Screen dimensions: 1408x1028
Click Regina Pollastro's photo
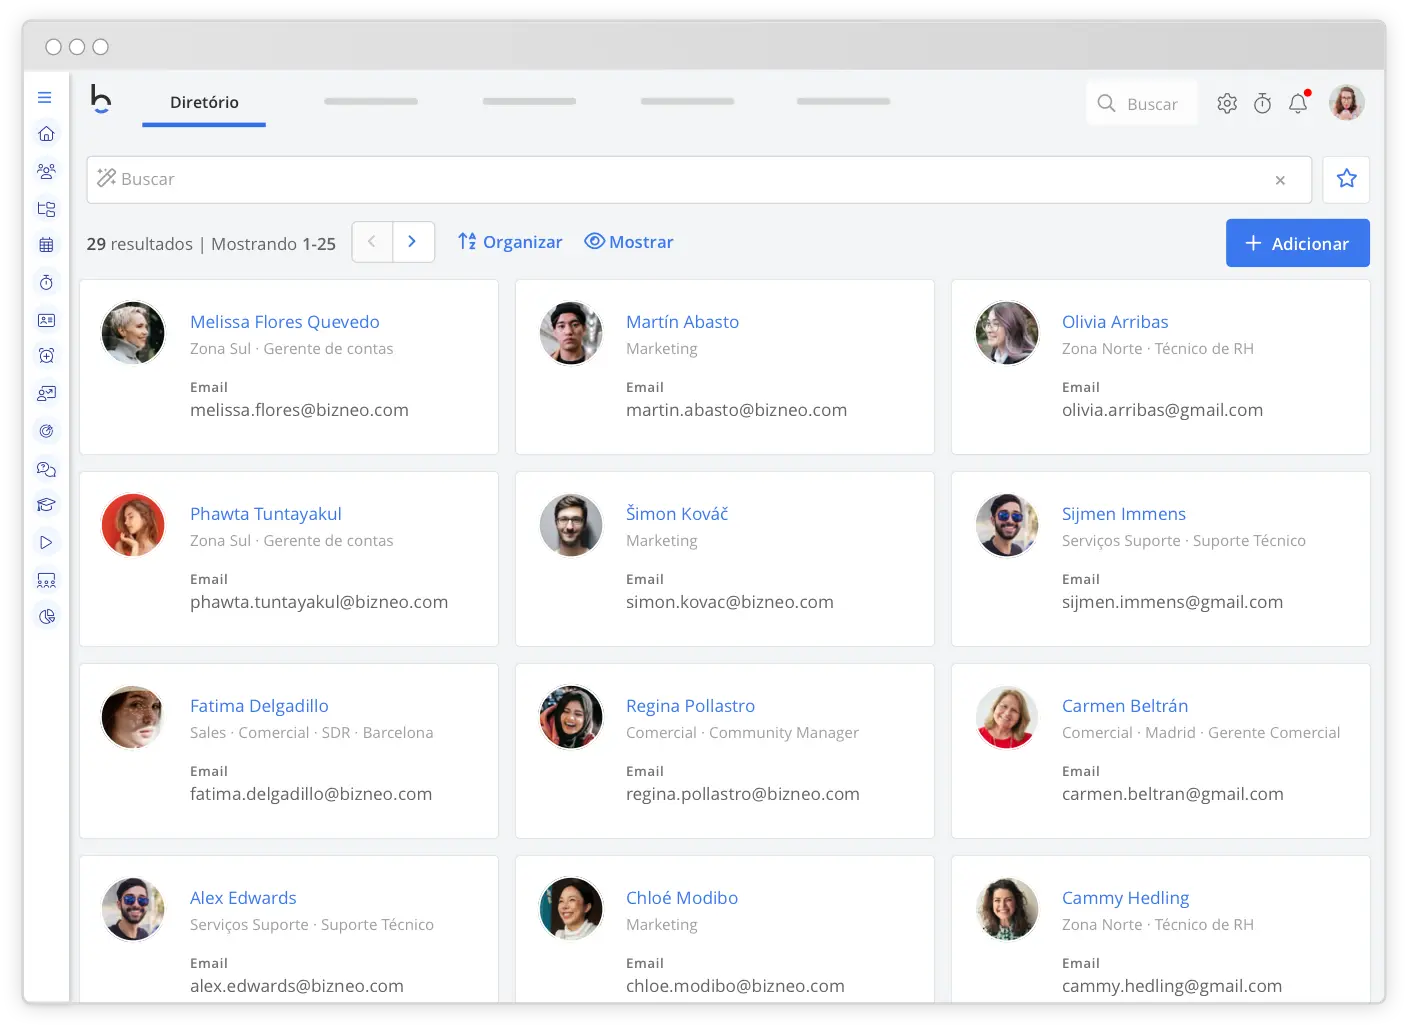[571, 717]
